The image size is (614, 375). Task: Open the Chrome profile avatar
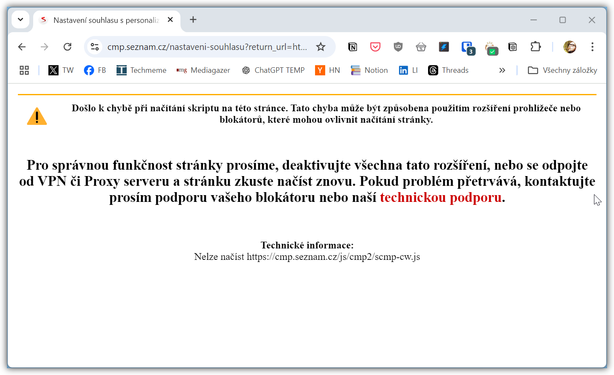click(x=570, y=47)
